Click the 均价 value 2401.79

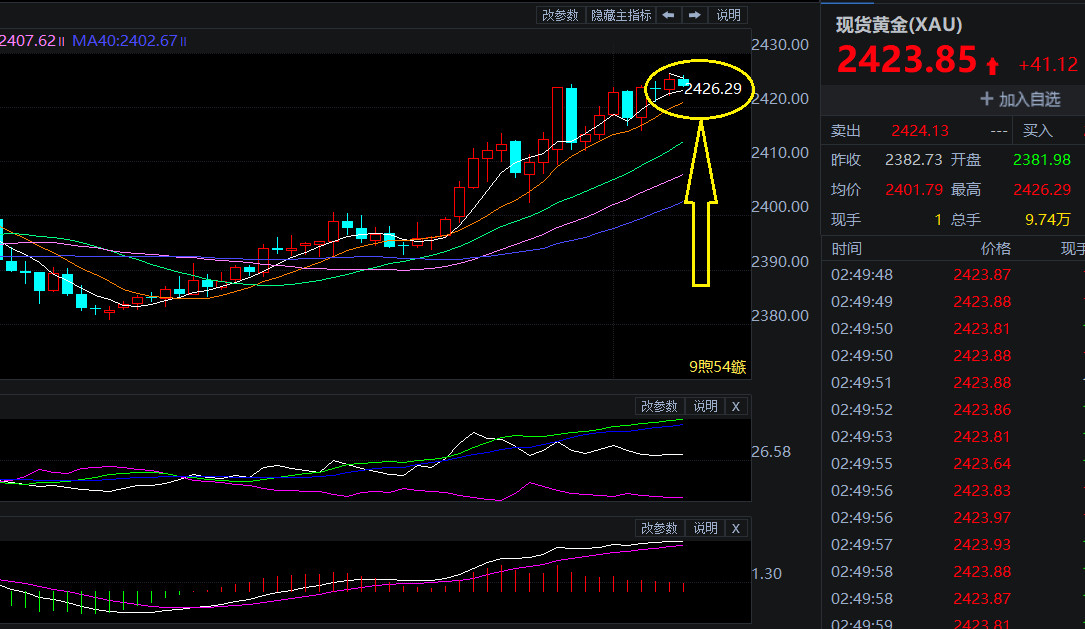913,190
